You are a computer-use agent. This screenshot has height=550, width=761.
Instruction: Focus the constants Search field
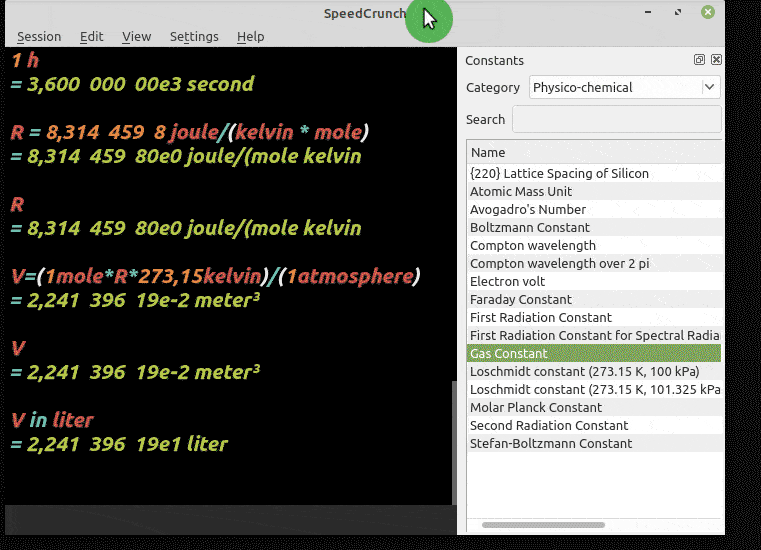(x=616, y=119)
